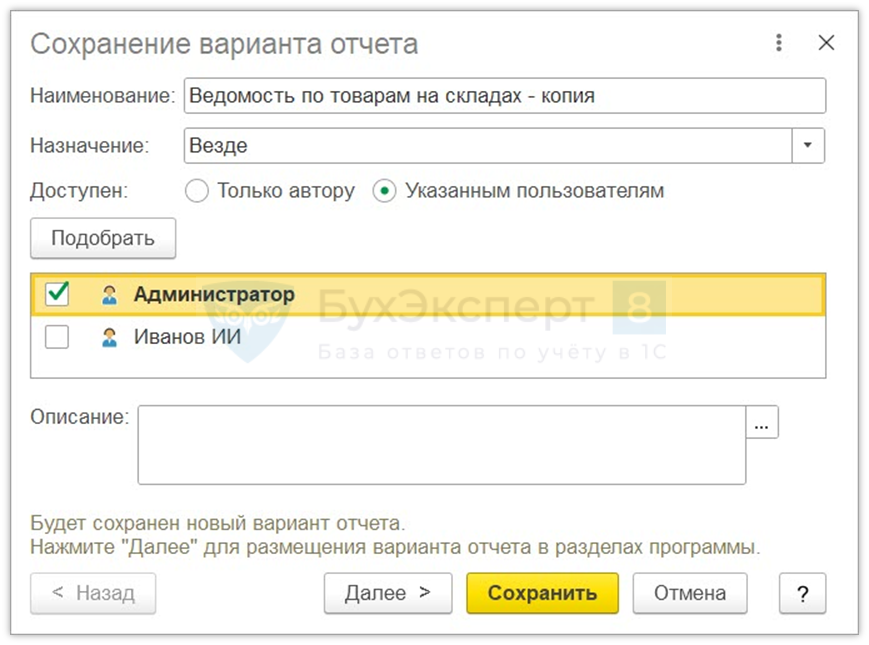Image resolution: width=869 pixels, height=645 pixels.
Task: Select the Только автору radio option
Action: [197, 191]
